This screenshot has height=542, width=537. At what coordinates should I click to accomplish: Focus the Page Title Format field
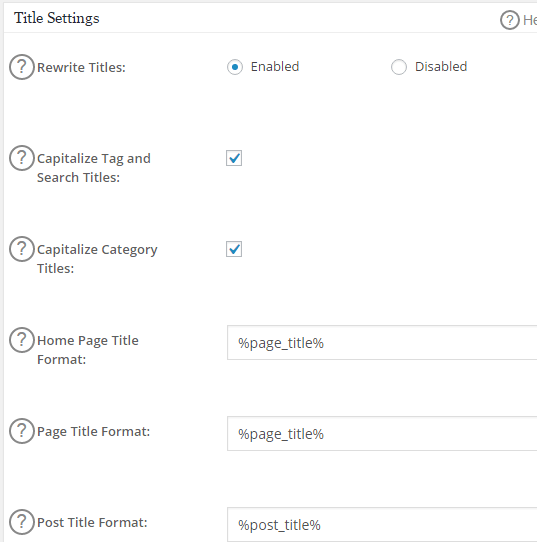pyautogui.click(x=382, y=433)
